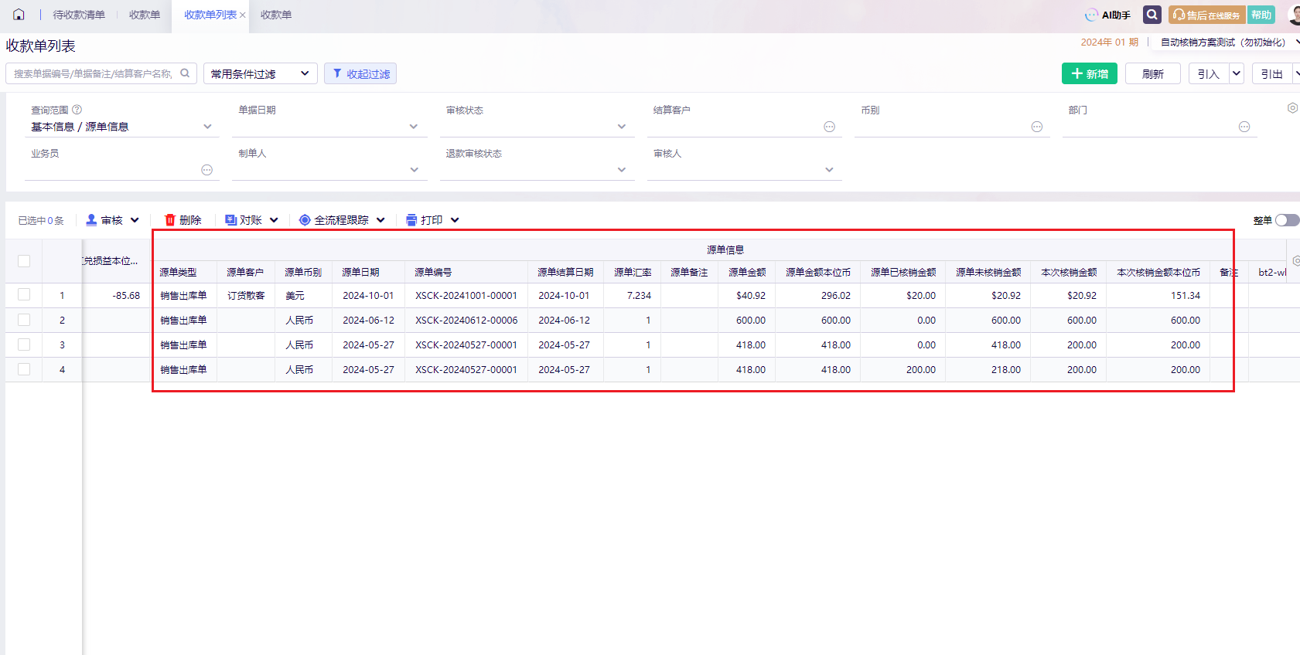Switch to the 待收款清单 tab
1300x655 pixels.
pyautogui.click(x=79, y=15)
